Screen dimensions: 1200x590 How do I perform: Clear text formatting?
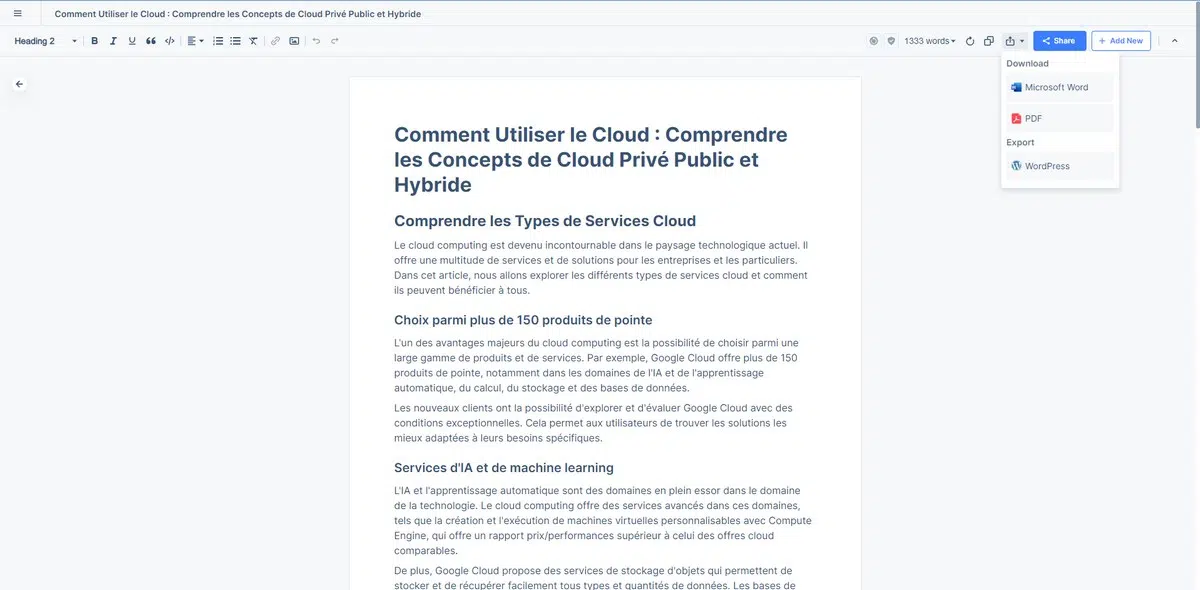[x=253, y=41]
